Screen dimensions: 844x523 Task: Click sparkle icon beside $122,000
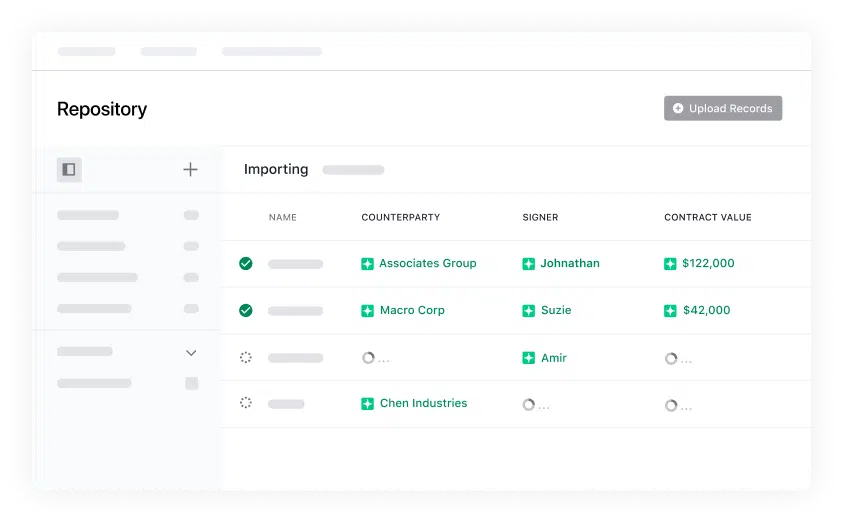(x=670, y=264)
